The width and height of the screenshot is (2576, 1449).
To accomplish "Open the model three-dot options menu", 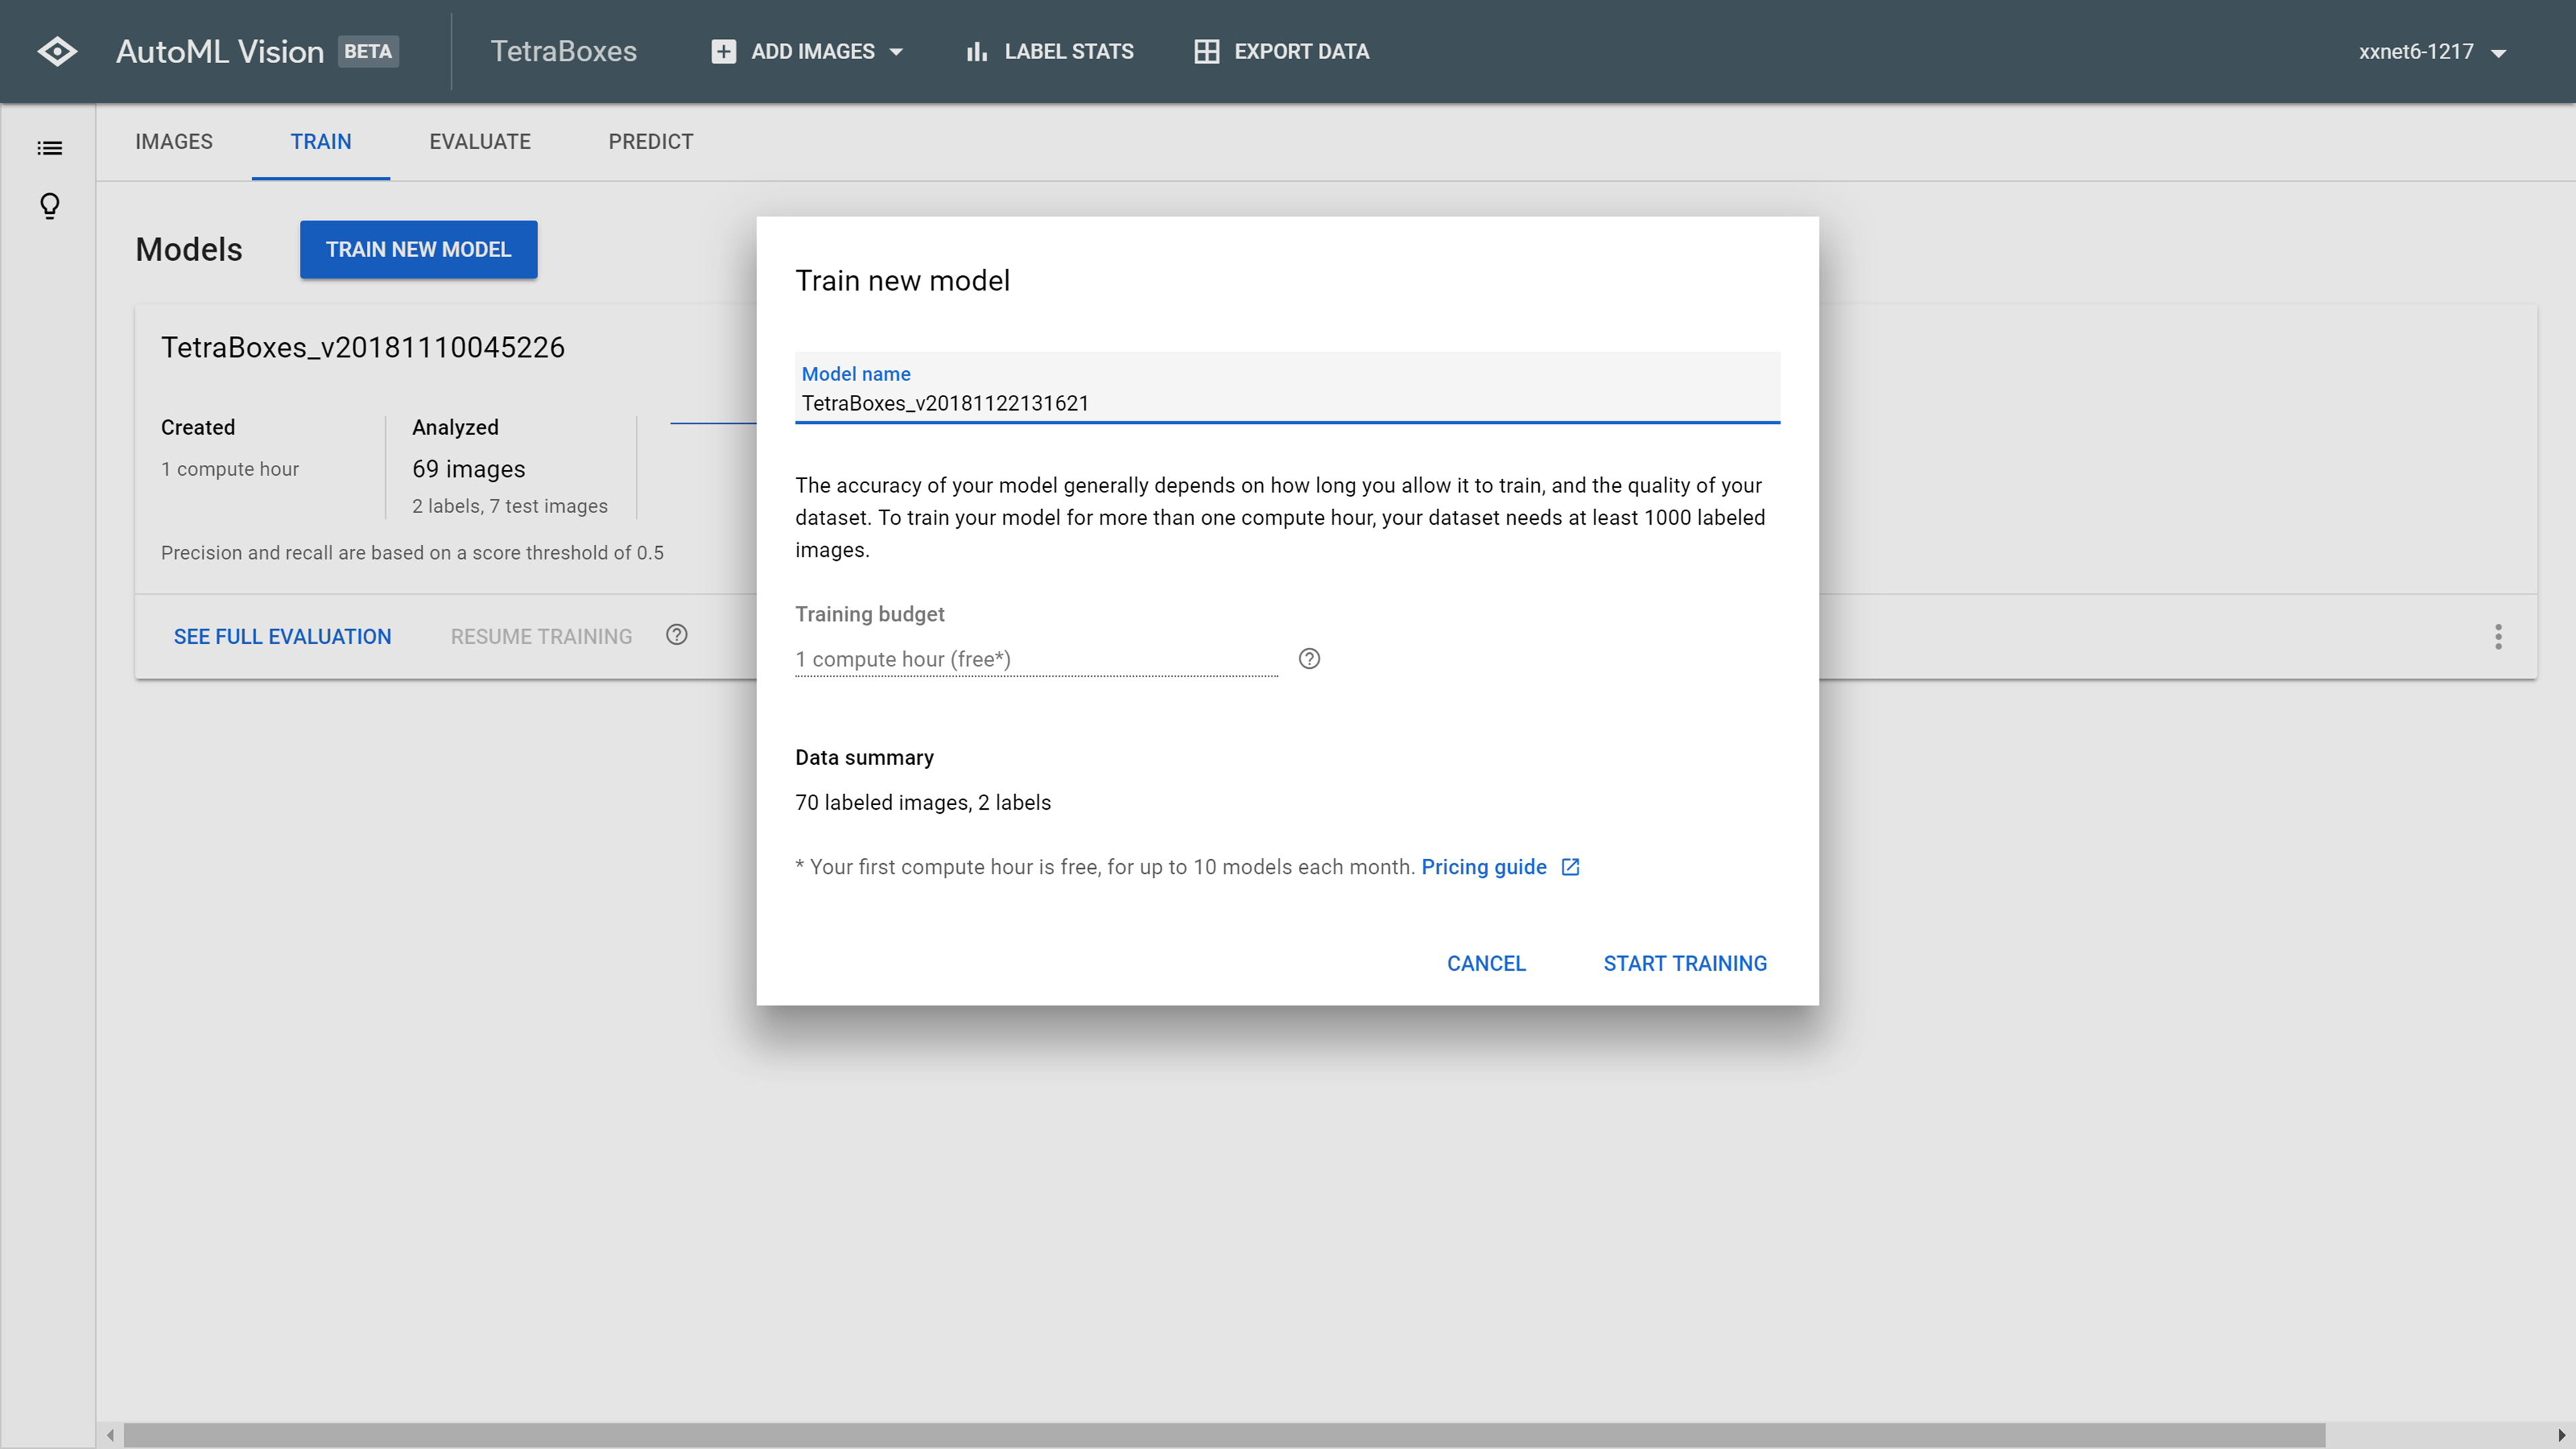I will (x=2498, y=637).
